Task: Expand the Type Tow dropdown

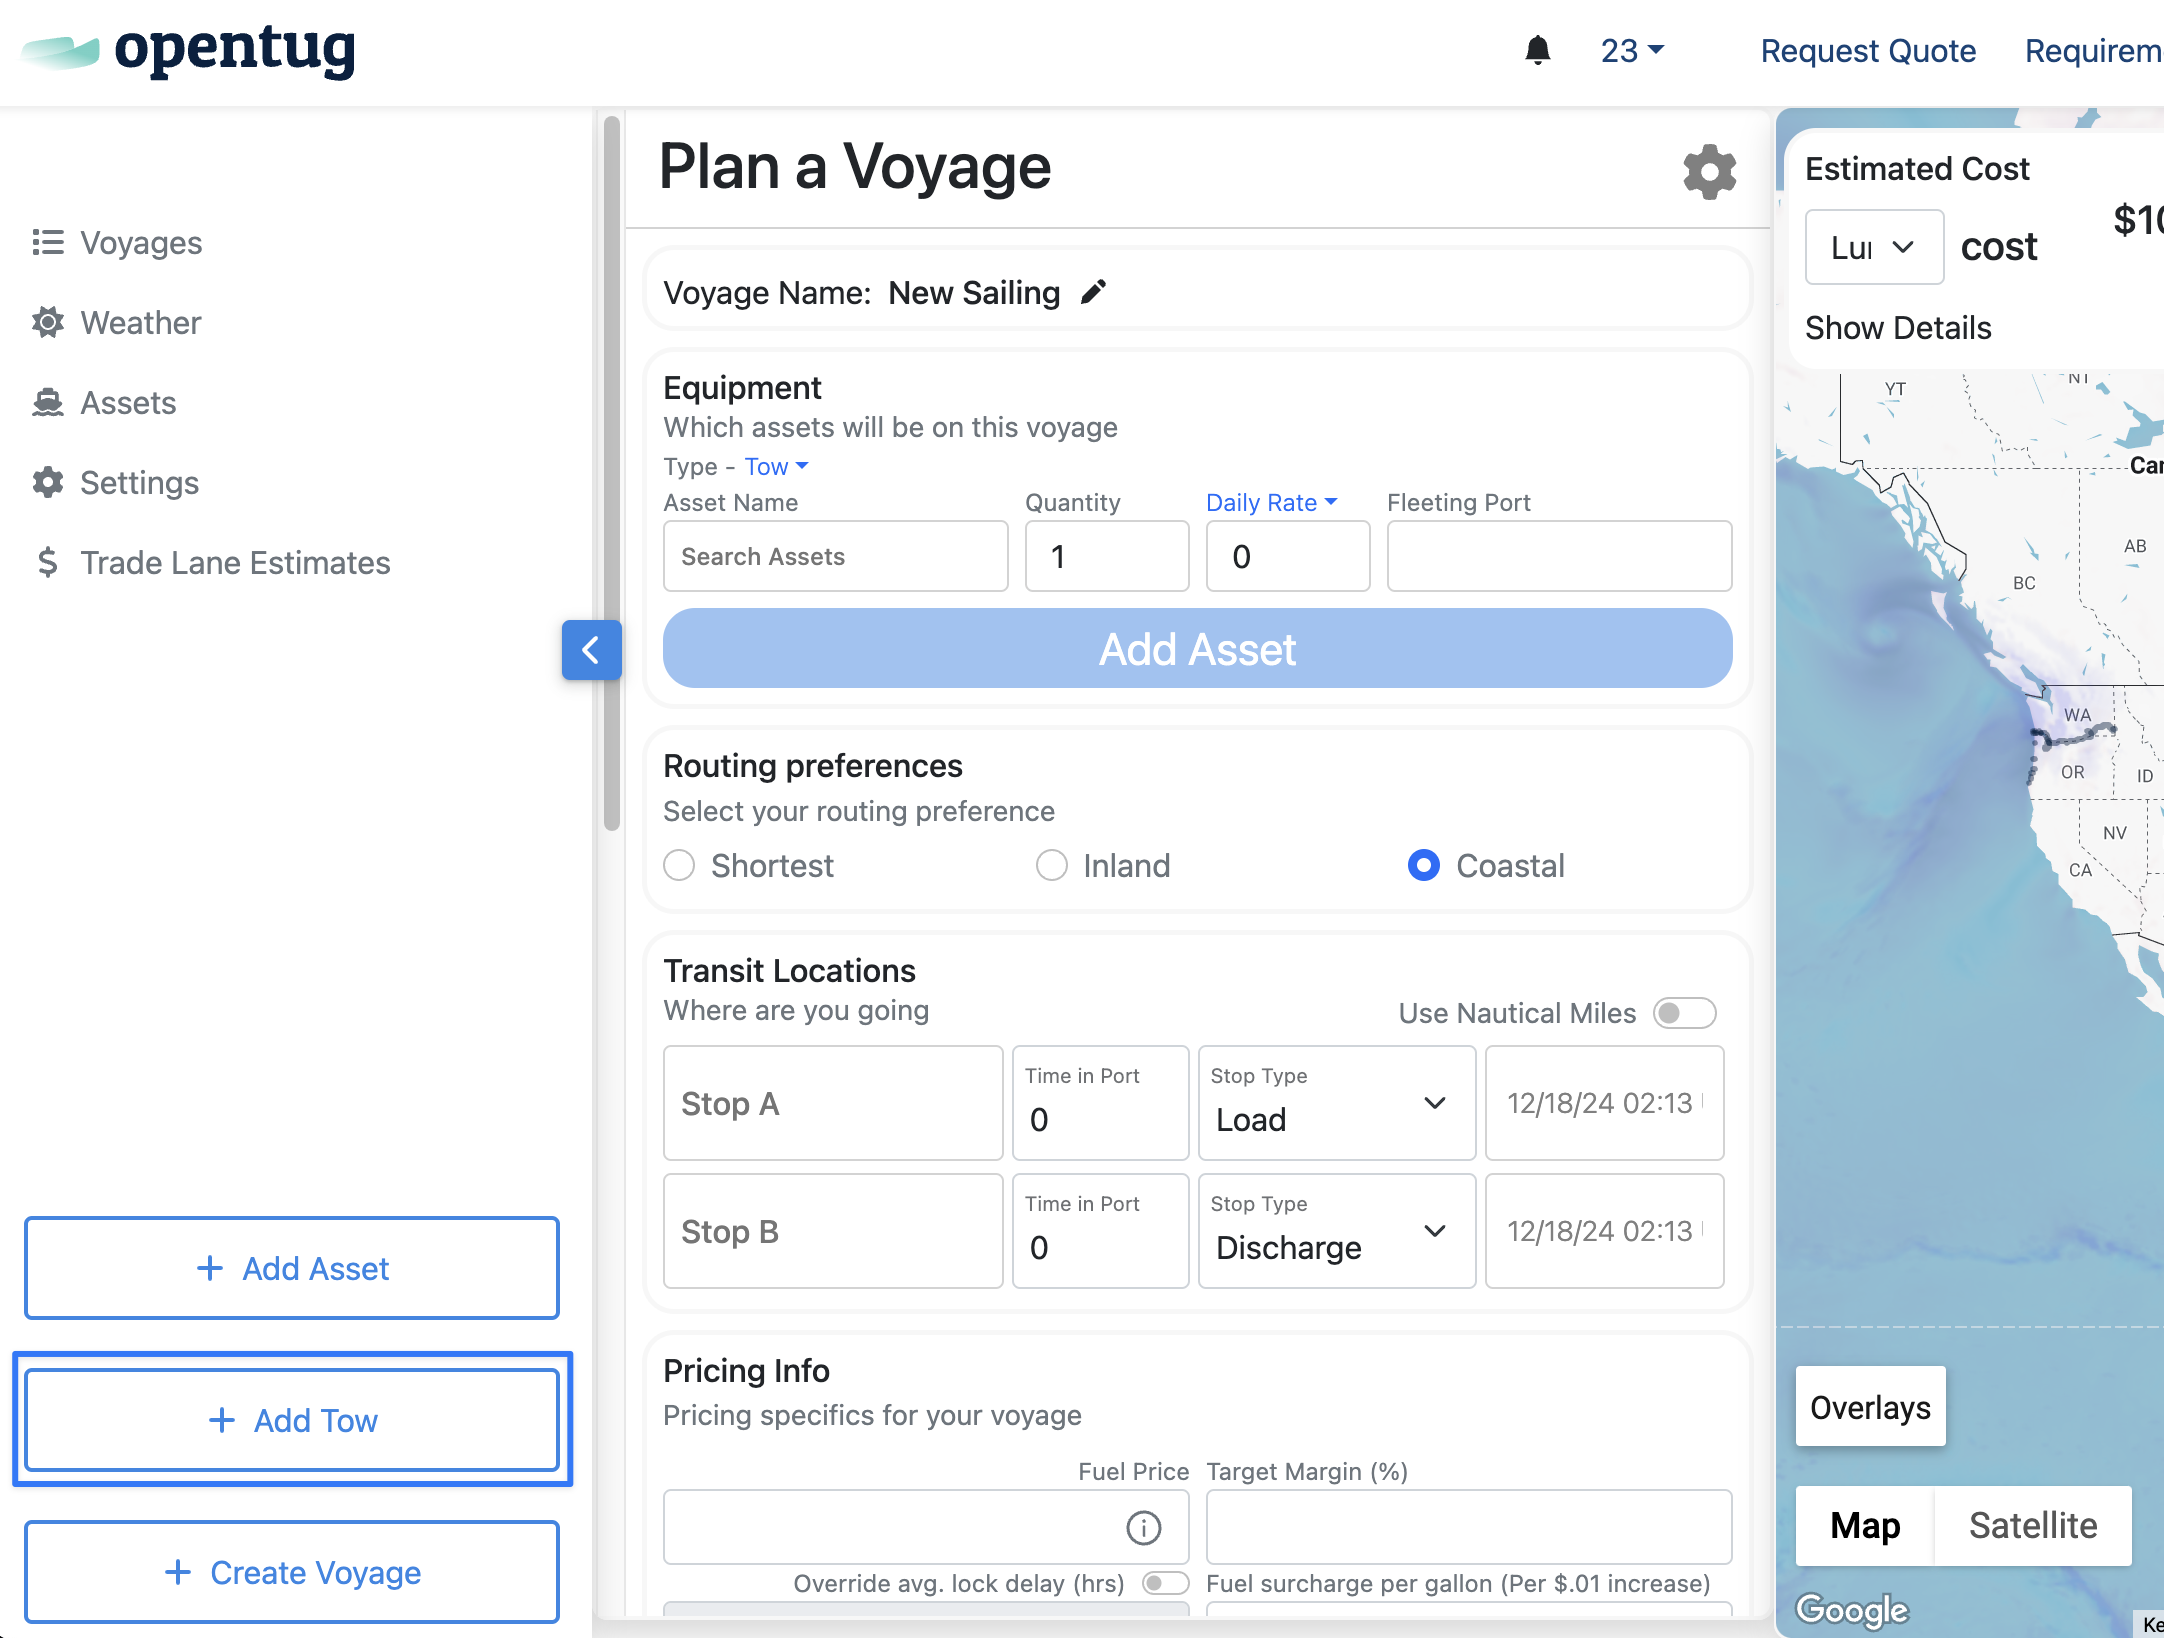Action: point(776,467)
